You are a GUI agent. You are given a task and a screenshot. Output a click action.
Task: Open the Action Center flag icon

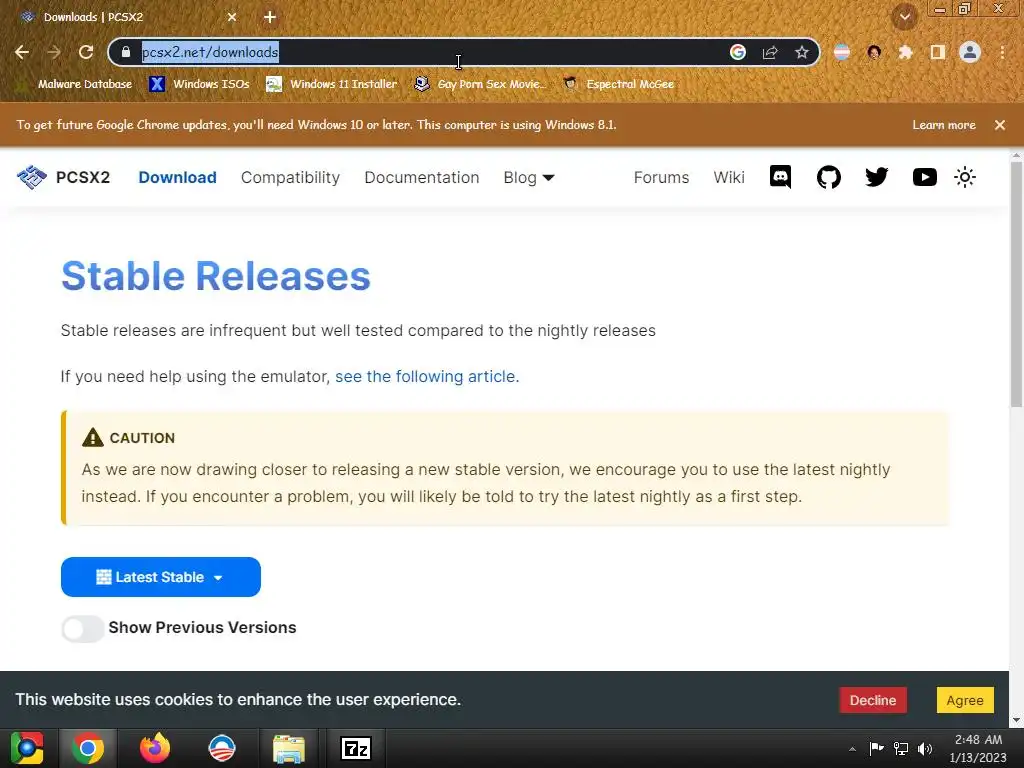click(x=876, y=748)
